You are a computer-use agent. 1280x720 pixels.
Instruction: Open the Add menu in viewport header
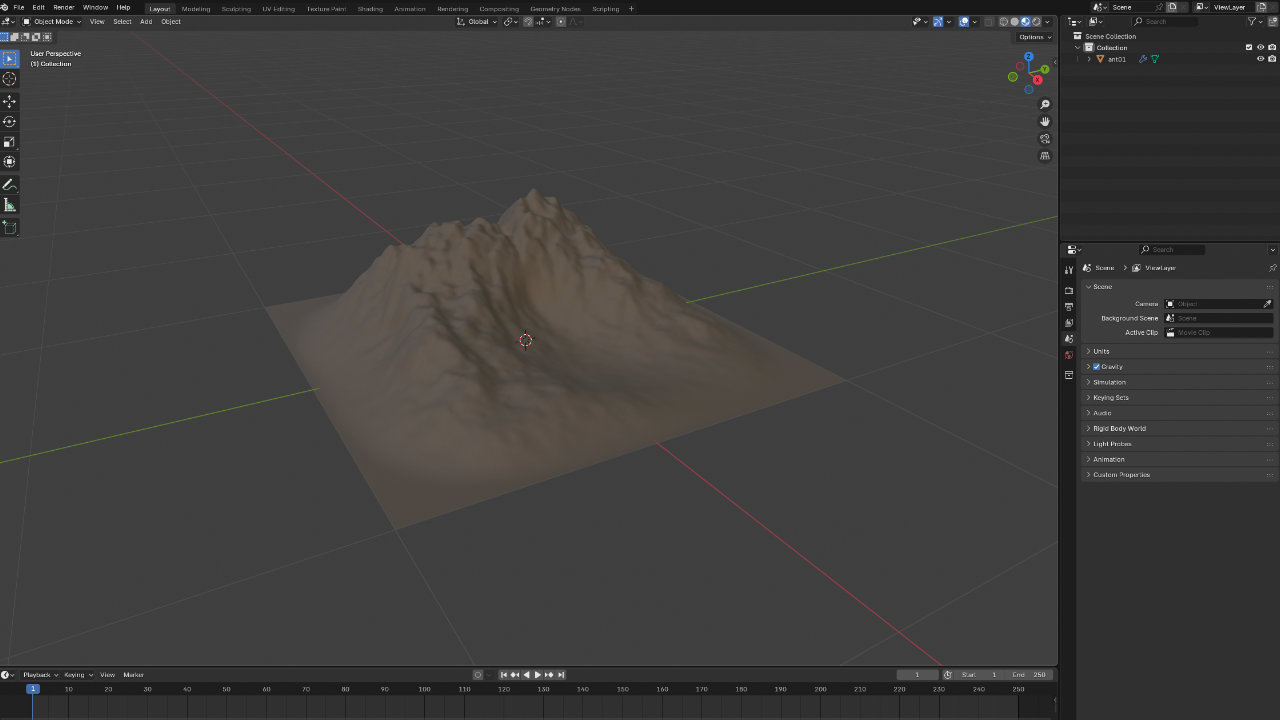coord(146,22)
